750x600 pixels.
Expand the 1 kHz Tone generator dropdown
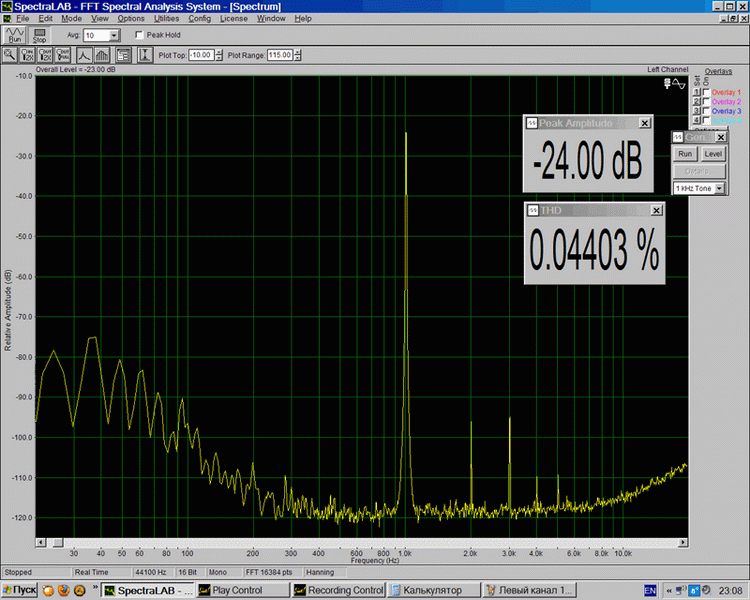(720, 188)
